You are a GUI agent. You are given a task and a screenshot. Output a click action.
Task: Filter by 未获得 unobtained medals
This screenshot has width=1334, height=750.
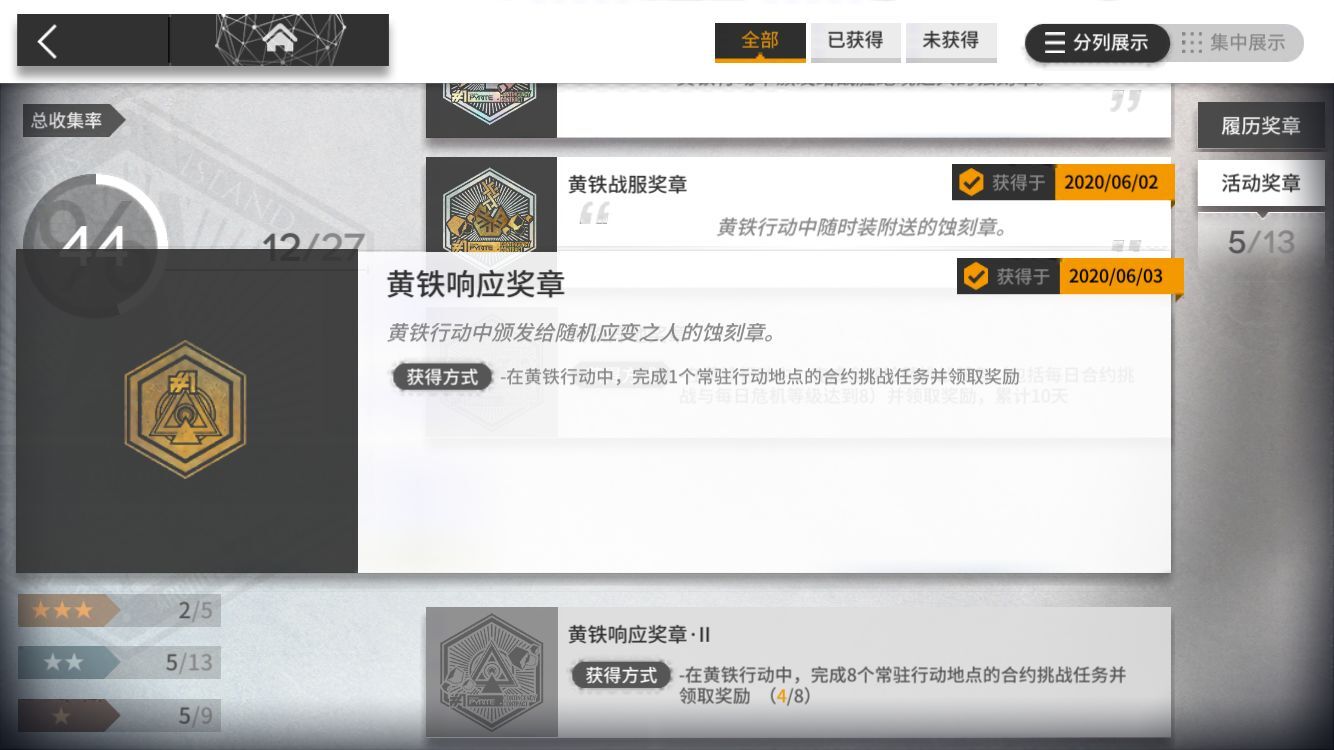pos(950,41)
